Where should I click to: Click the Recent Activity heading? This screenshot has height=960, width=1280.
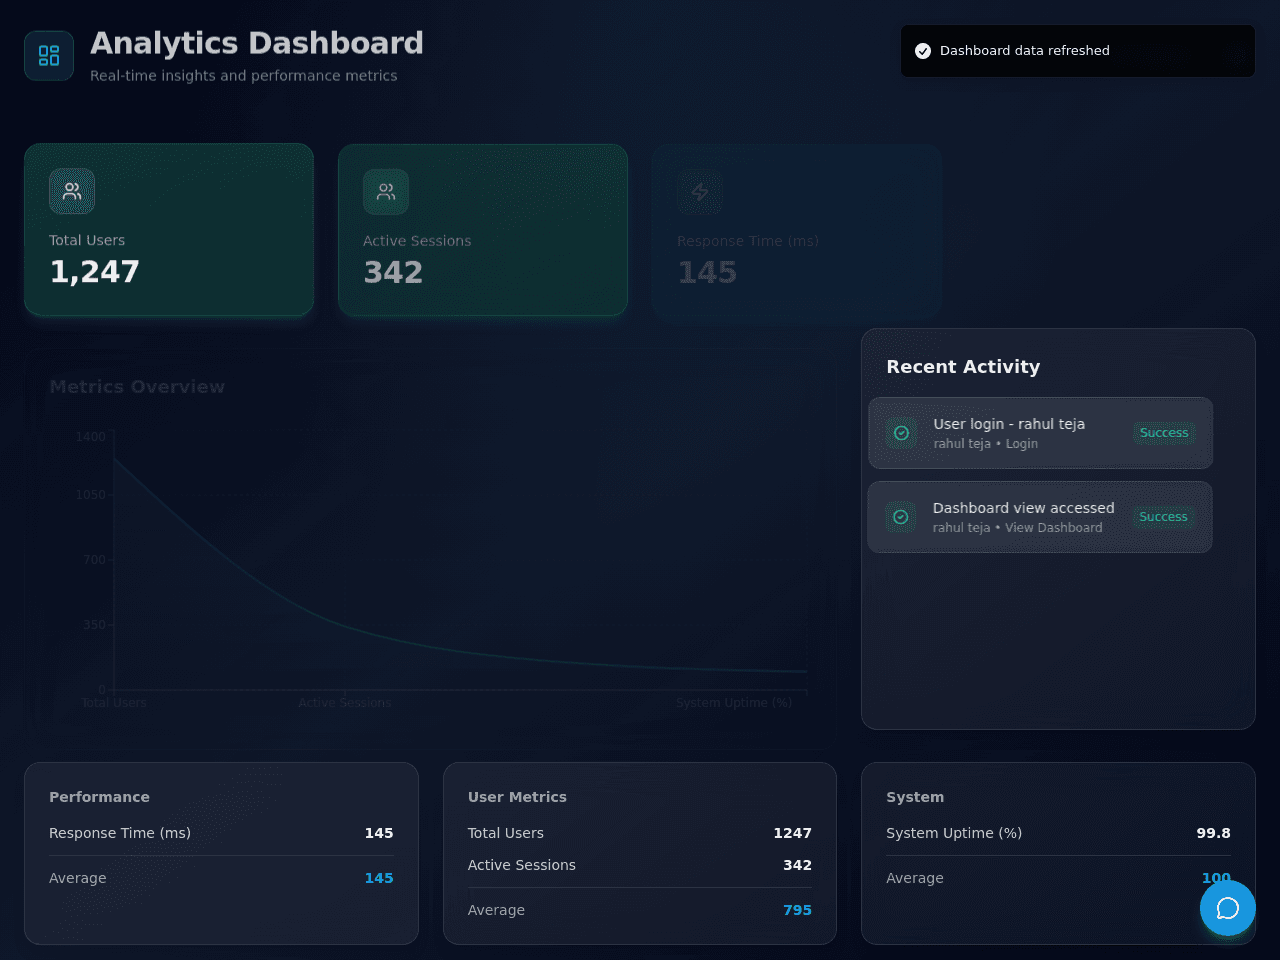(x=963, y=367)
